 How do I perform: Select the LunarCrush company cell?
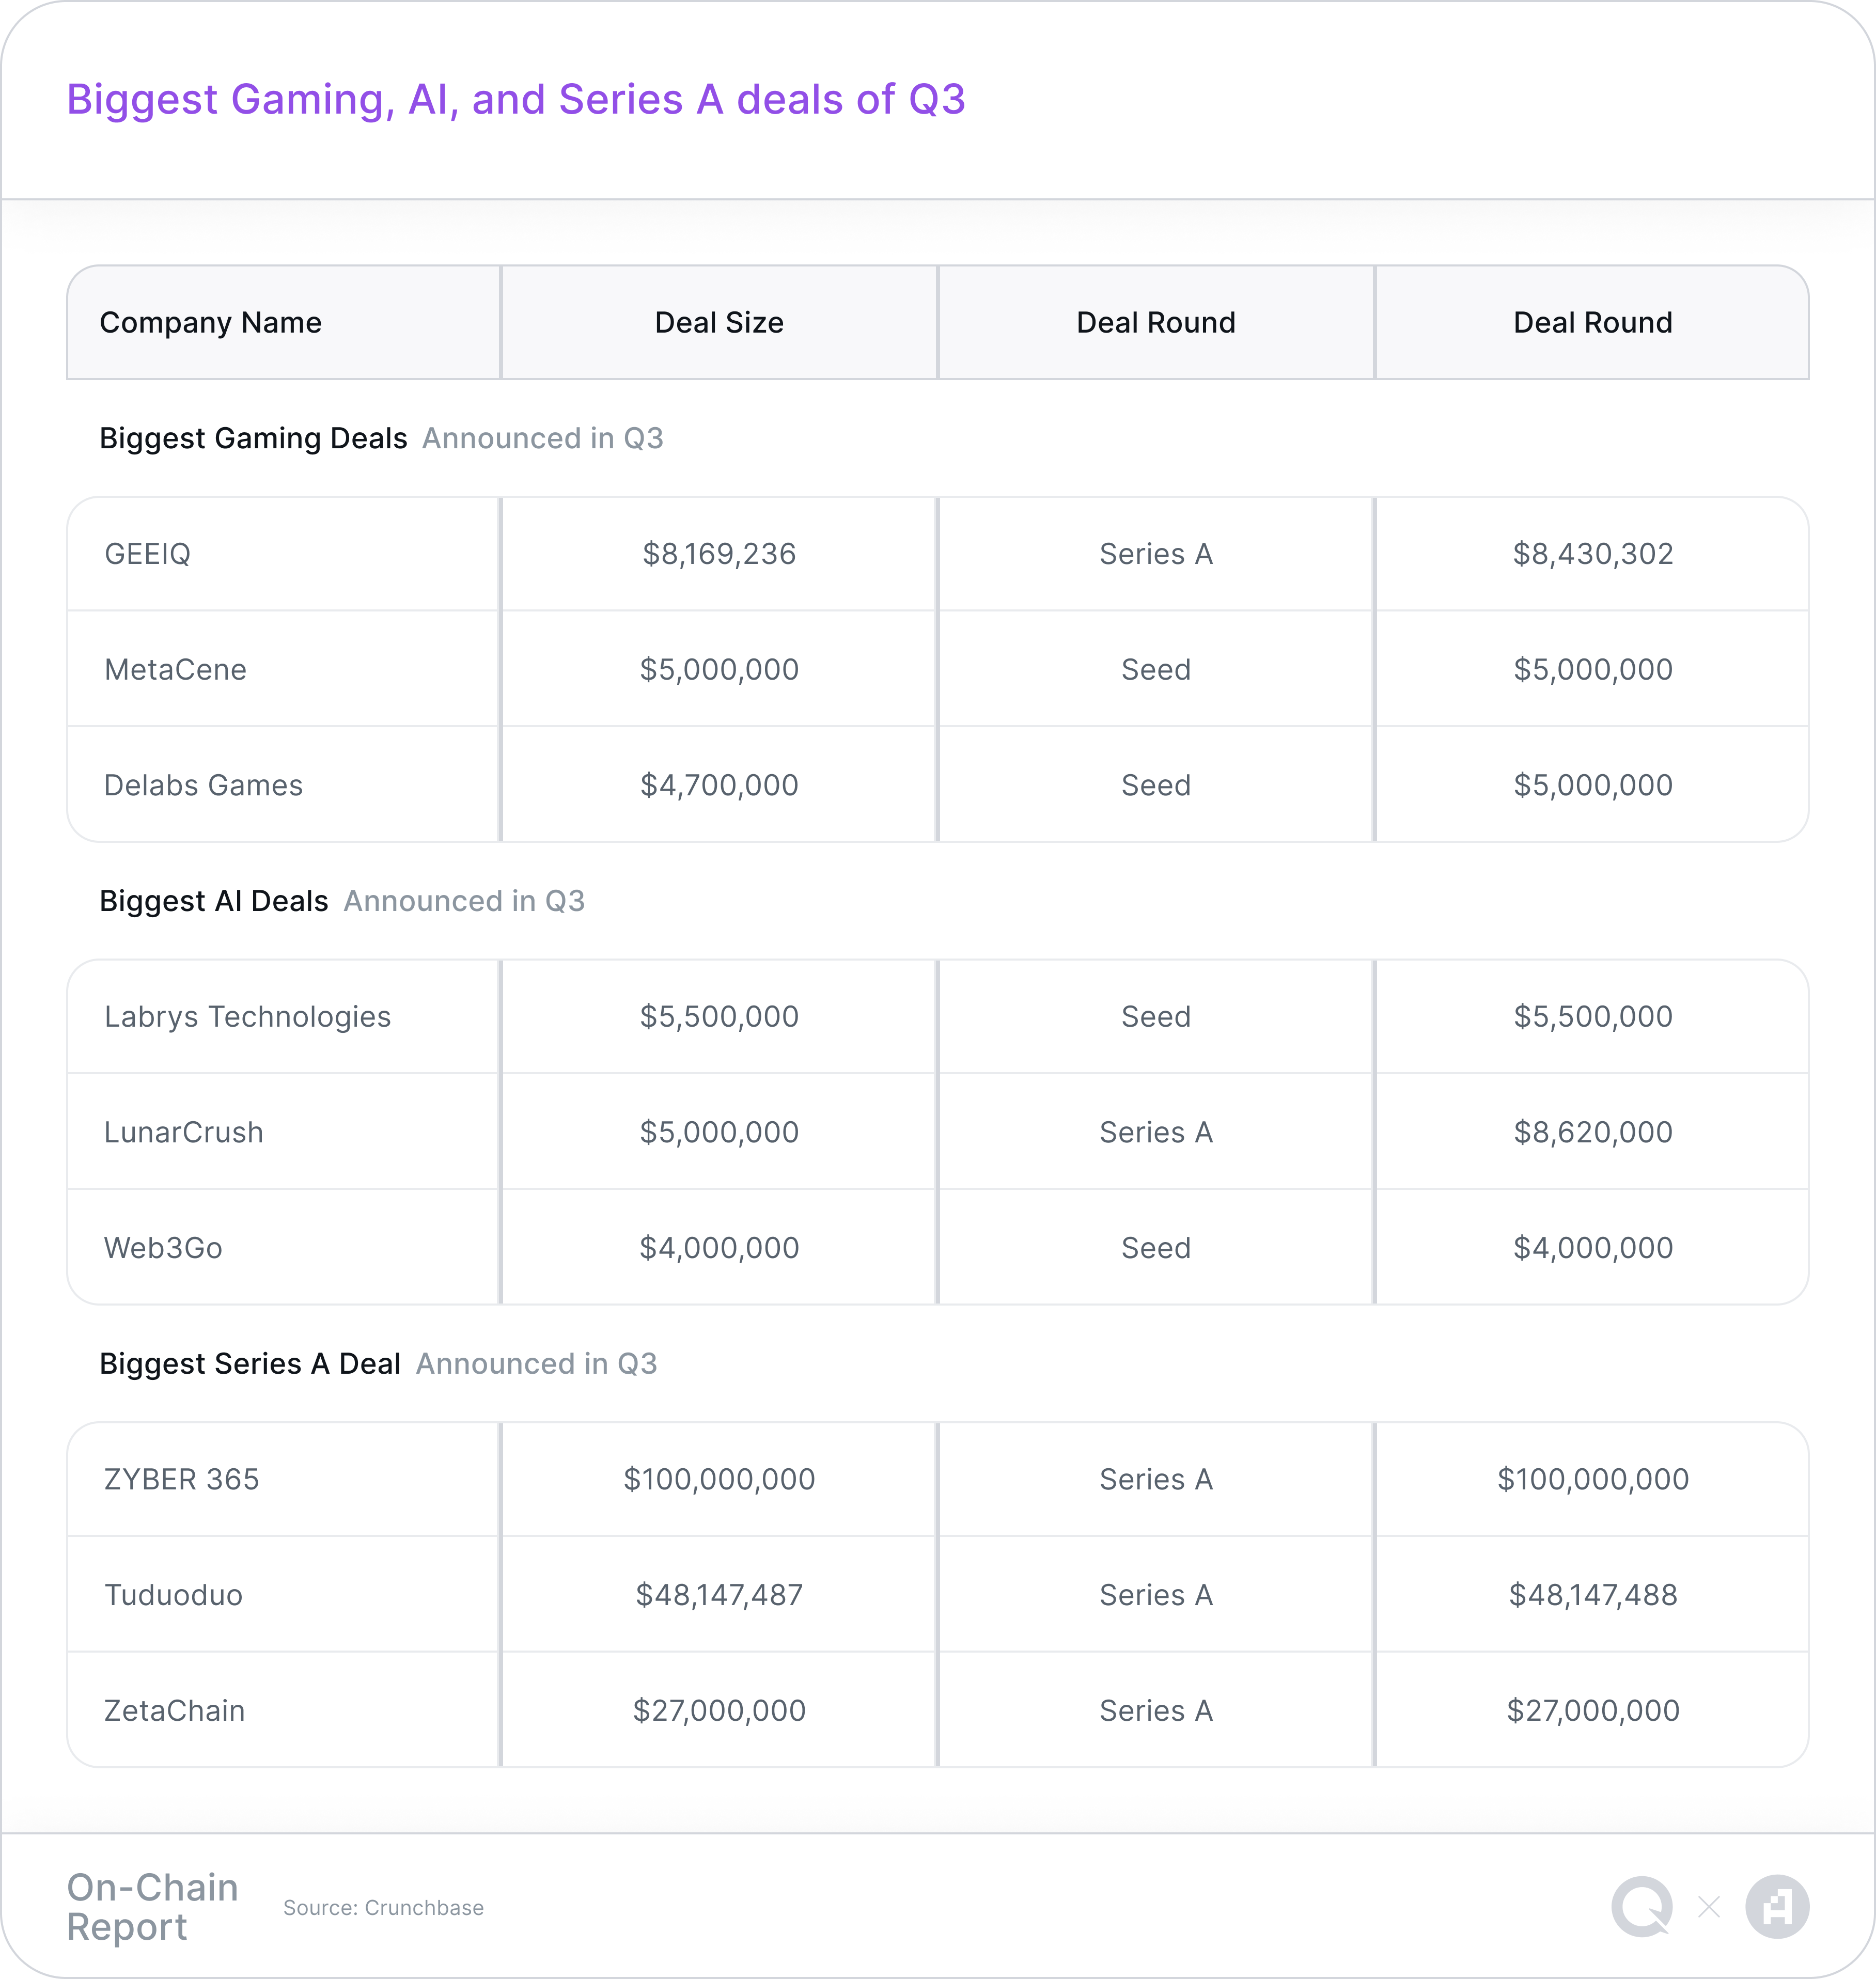[283, 1132]
